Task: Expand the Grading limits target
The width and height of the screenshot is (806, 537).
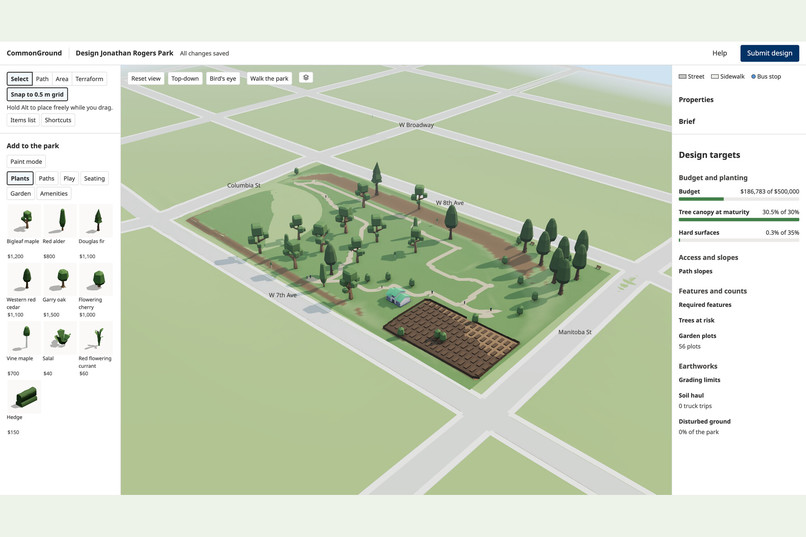Action: 700,380
